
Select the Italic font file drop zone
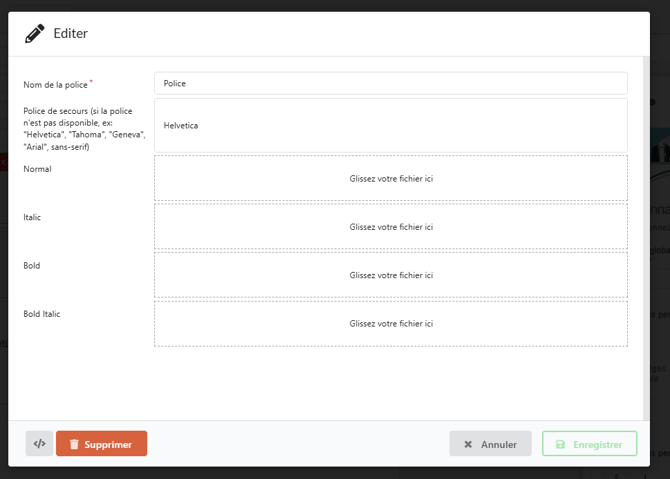click(x=390, y=227)
